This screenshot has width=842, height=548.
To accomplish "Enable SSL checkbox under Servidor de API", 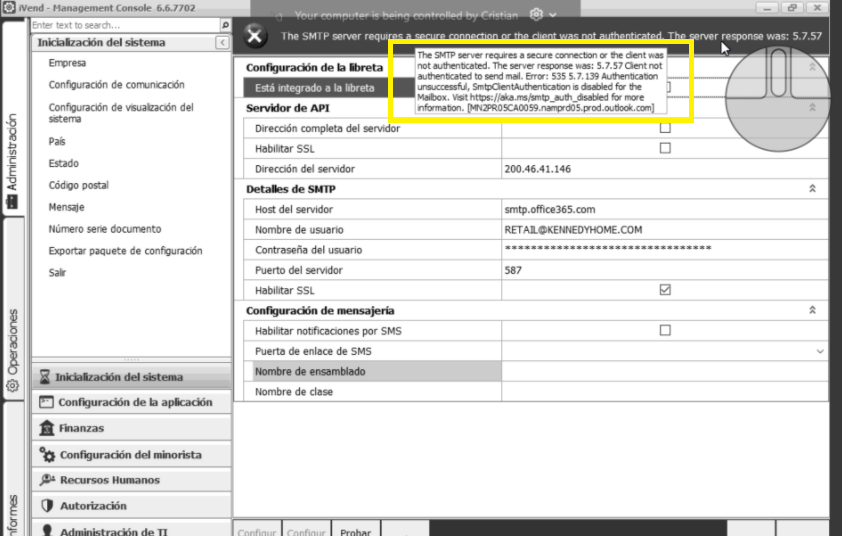I will 665,148.
